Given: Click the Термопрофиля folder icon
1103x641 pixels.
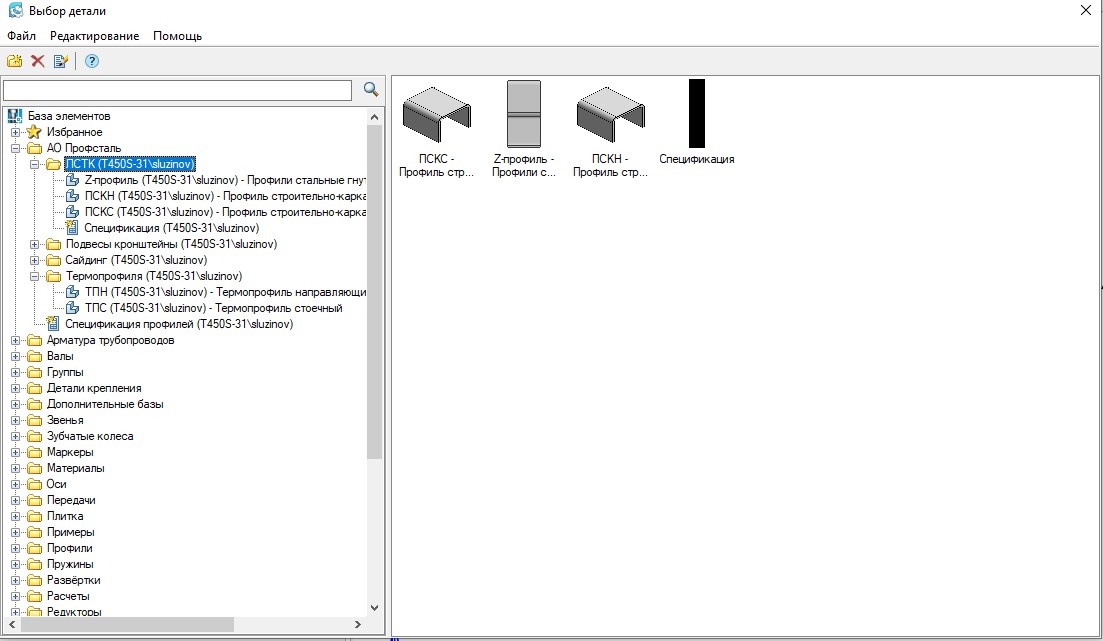Looking at the screenshot, I should tap(53, 277).
